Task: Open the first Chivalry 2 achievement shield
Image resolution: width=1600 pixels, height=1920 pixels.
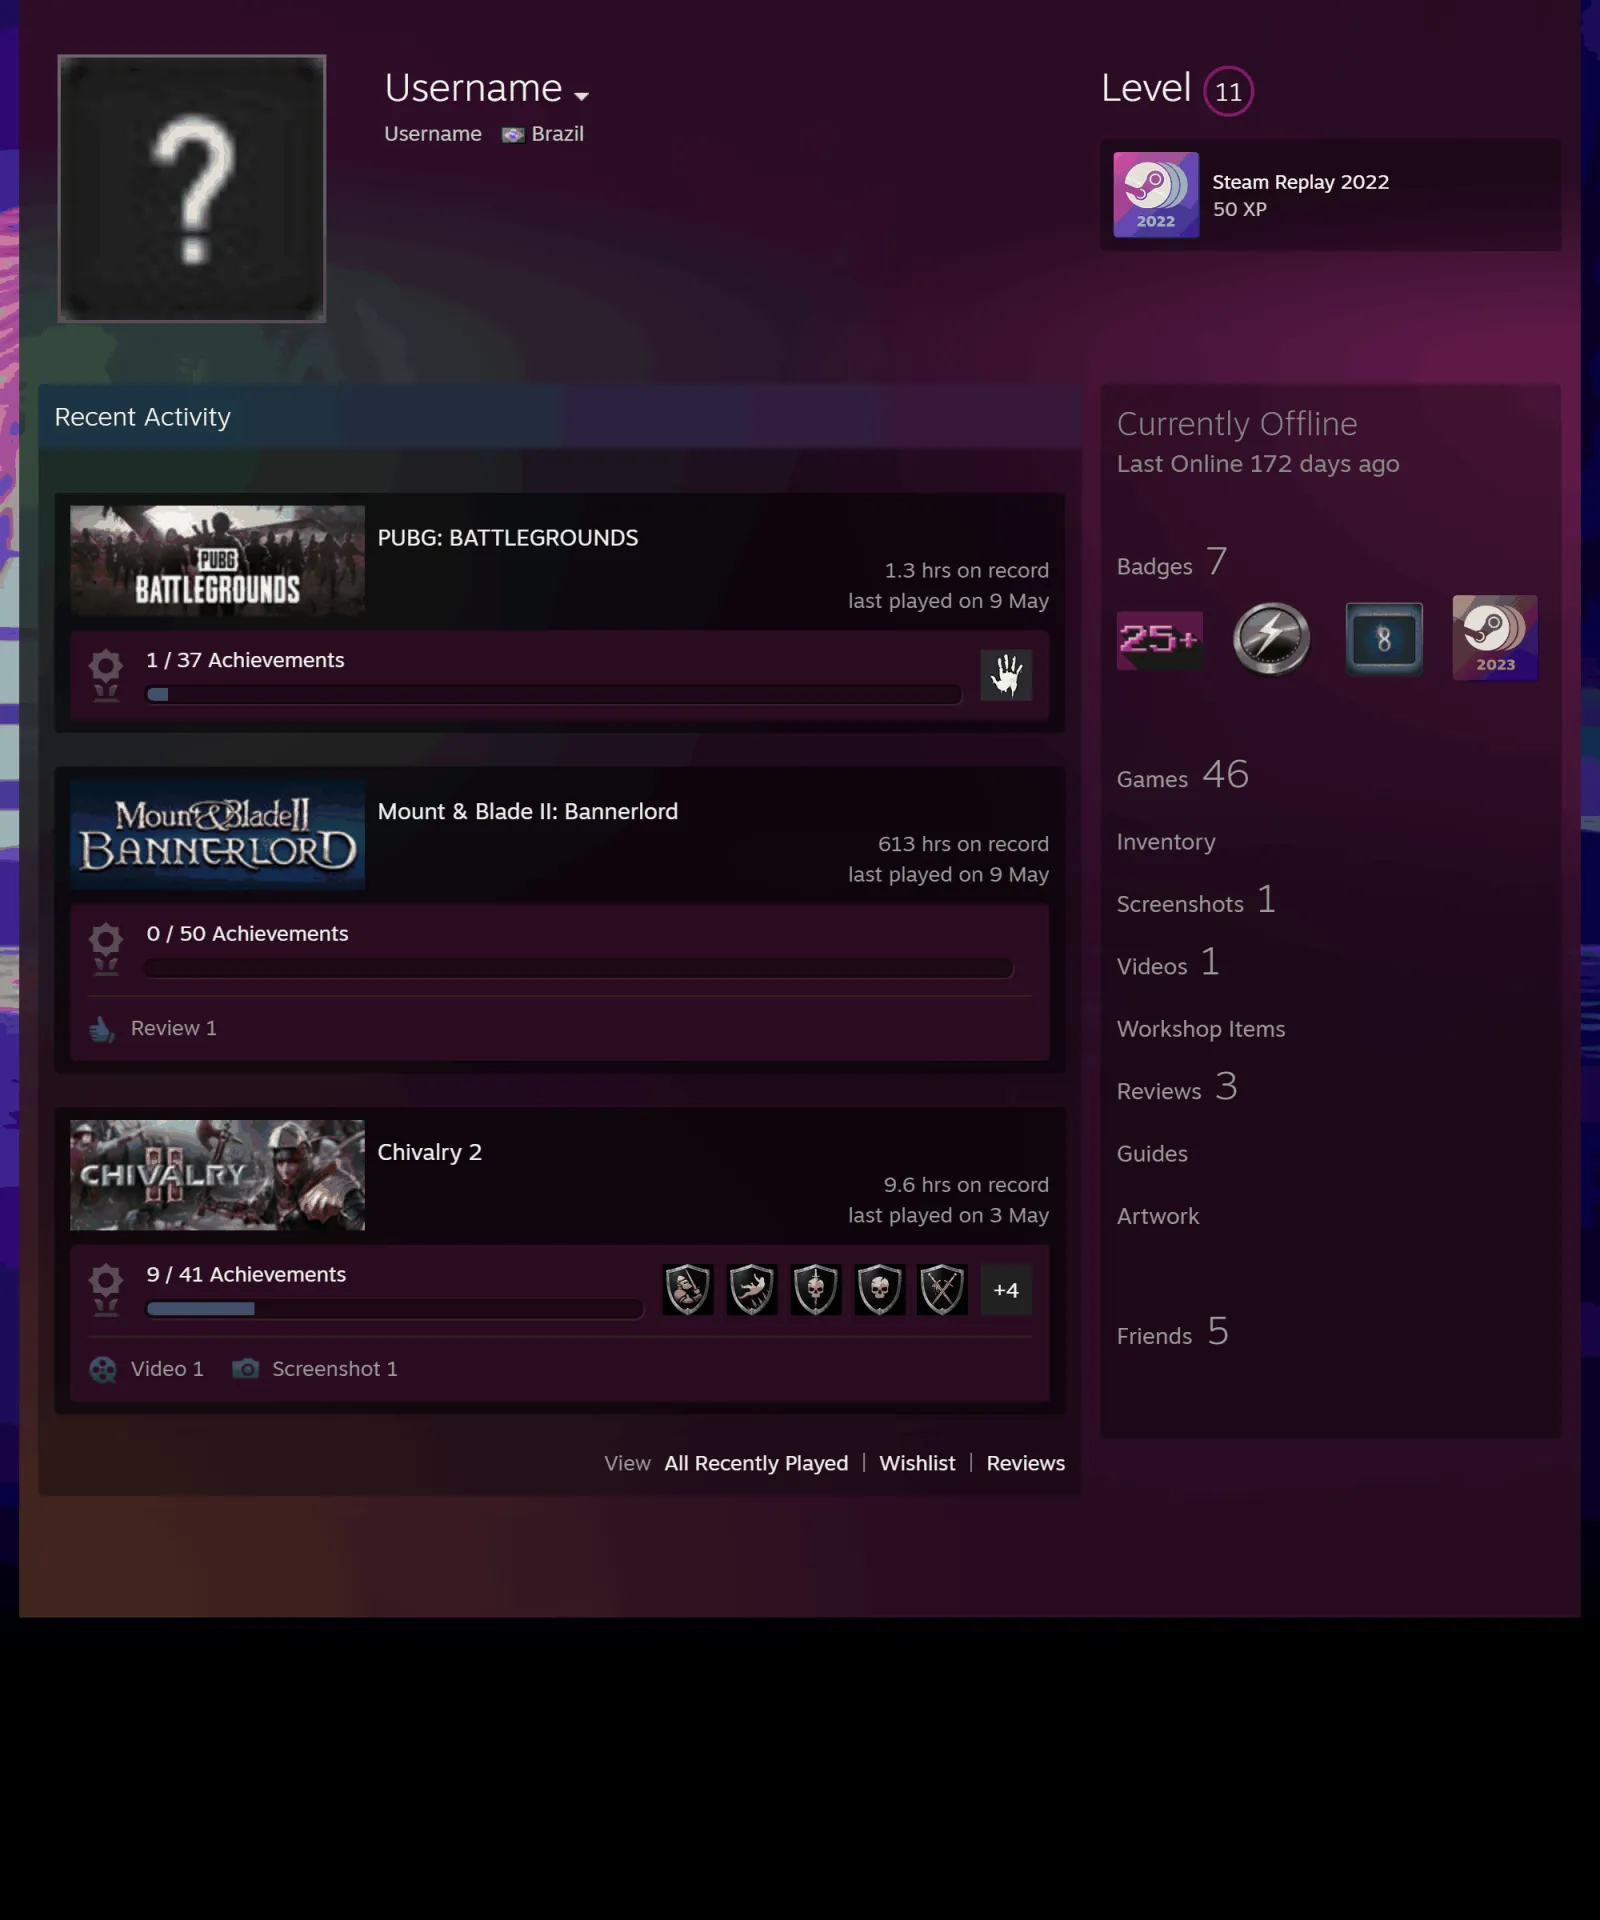Action: (688, 1289)
